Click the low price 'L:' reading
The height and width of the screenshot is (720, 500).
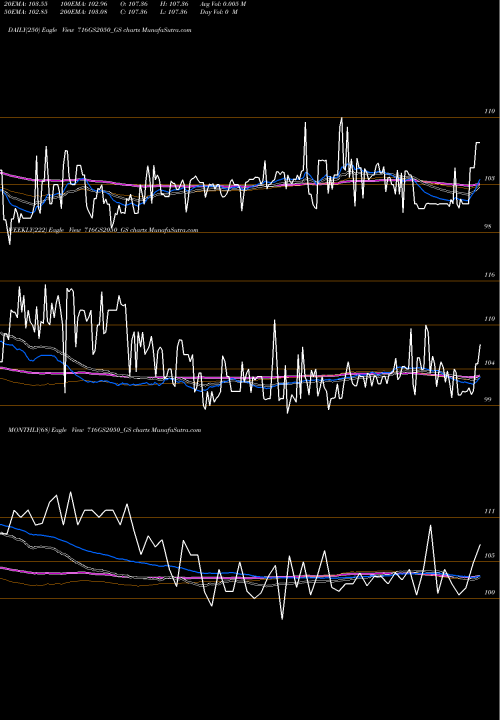pos(174,12)
